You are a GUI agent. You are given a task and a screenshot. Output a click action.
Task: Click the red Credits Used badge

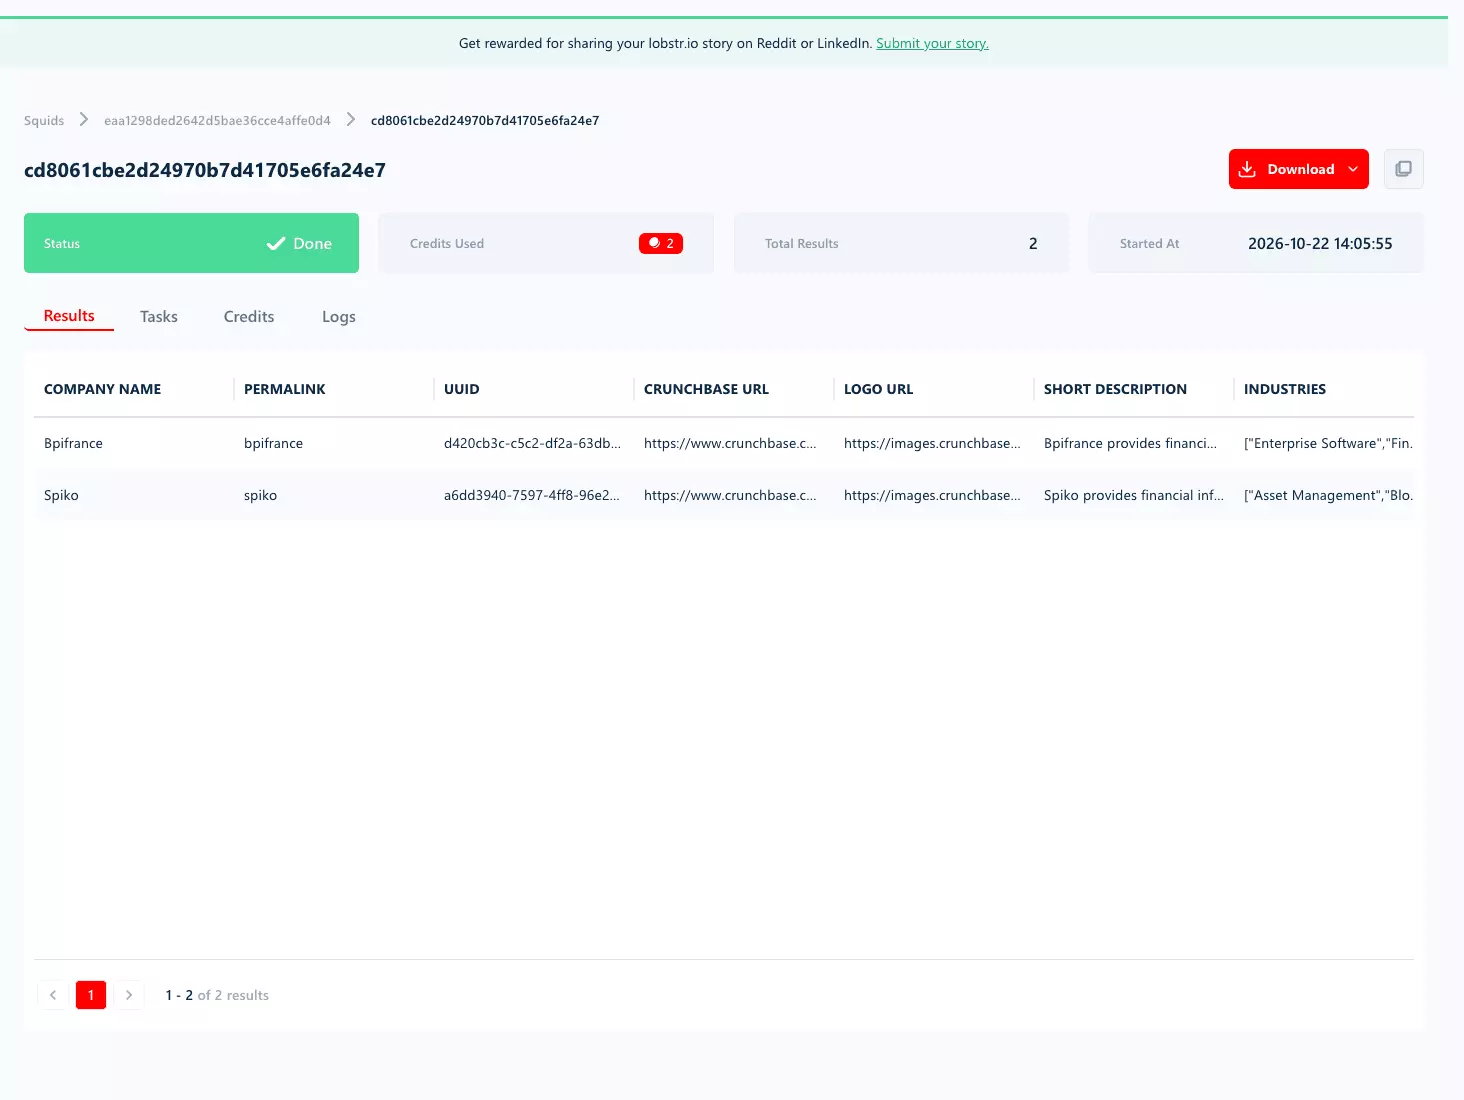pyautogui.click(x=661, y=243)
